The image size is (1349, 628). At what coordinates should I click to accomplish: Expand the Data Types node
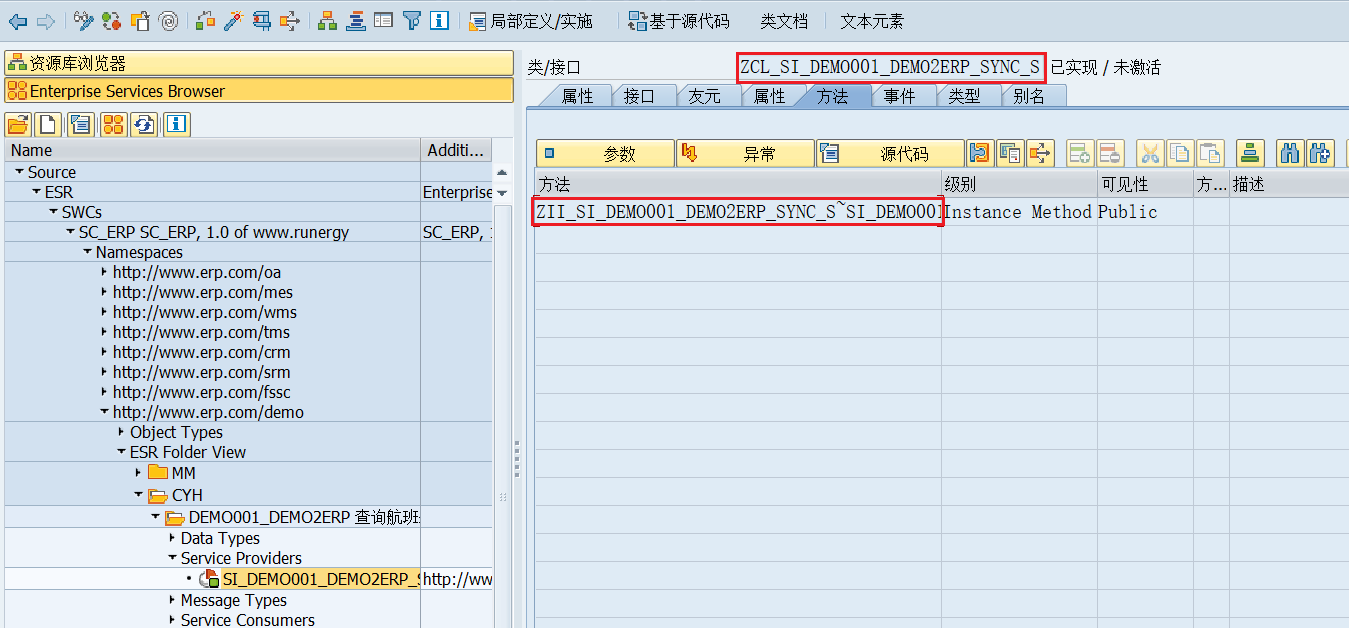[172, 538]
